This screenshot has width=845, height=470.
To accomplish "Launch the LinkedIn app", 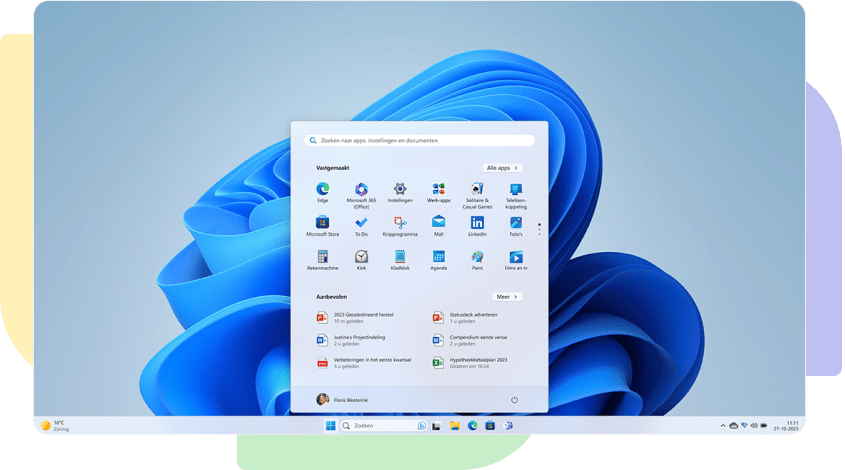I will pos(477,226).
